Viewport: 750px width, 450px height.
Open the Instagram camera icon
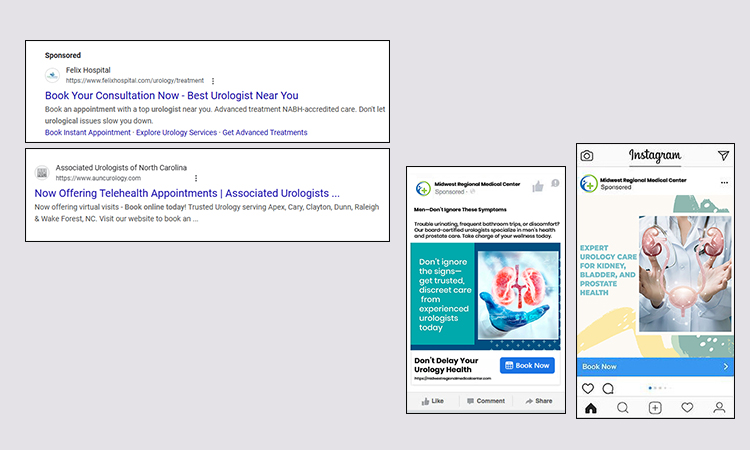pos(587,156)
